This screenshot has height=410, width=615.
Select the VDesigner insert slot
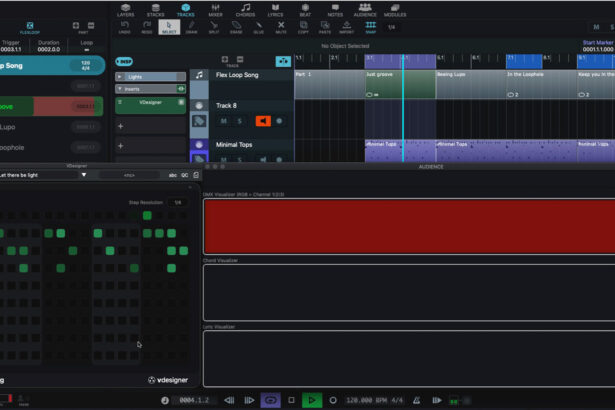[x=151, y=105]
